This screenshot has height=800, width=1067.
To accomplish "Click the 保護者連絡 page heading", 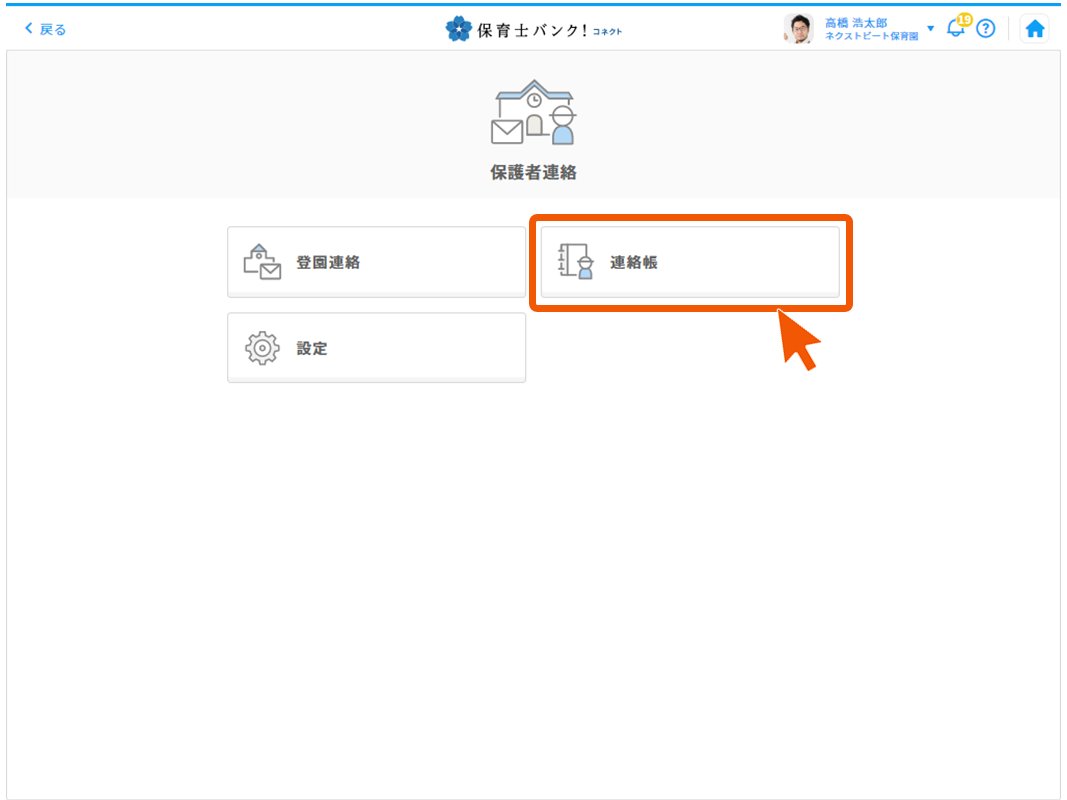I will (x=533, y=172).
